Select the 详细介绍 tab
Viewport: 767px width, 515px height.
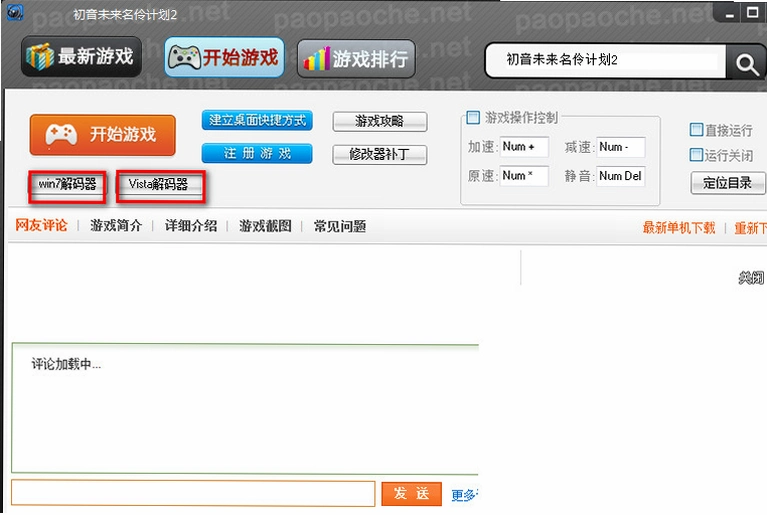coord(191,225)
